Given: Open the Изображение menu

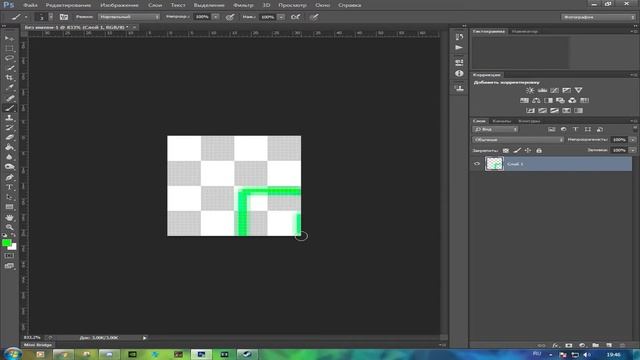Looking at the screenshot, I should coord(119,5).
